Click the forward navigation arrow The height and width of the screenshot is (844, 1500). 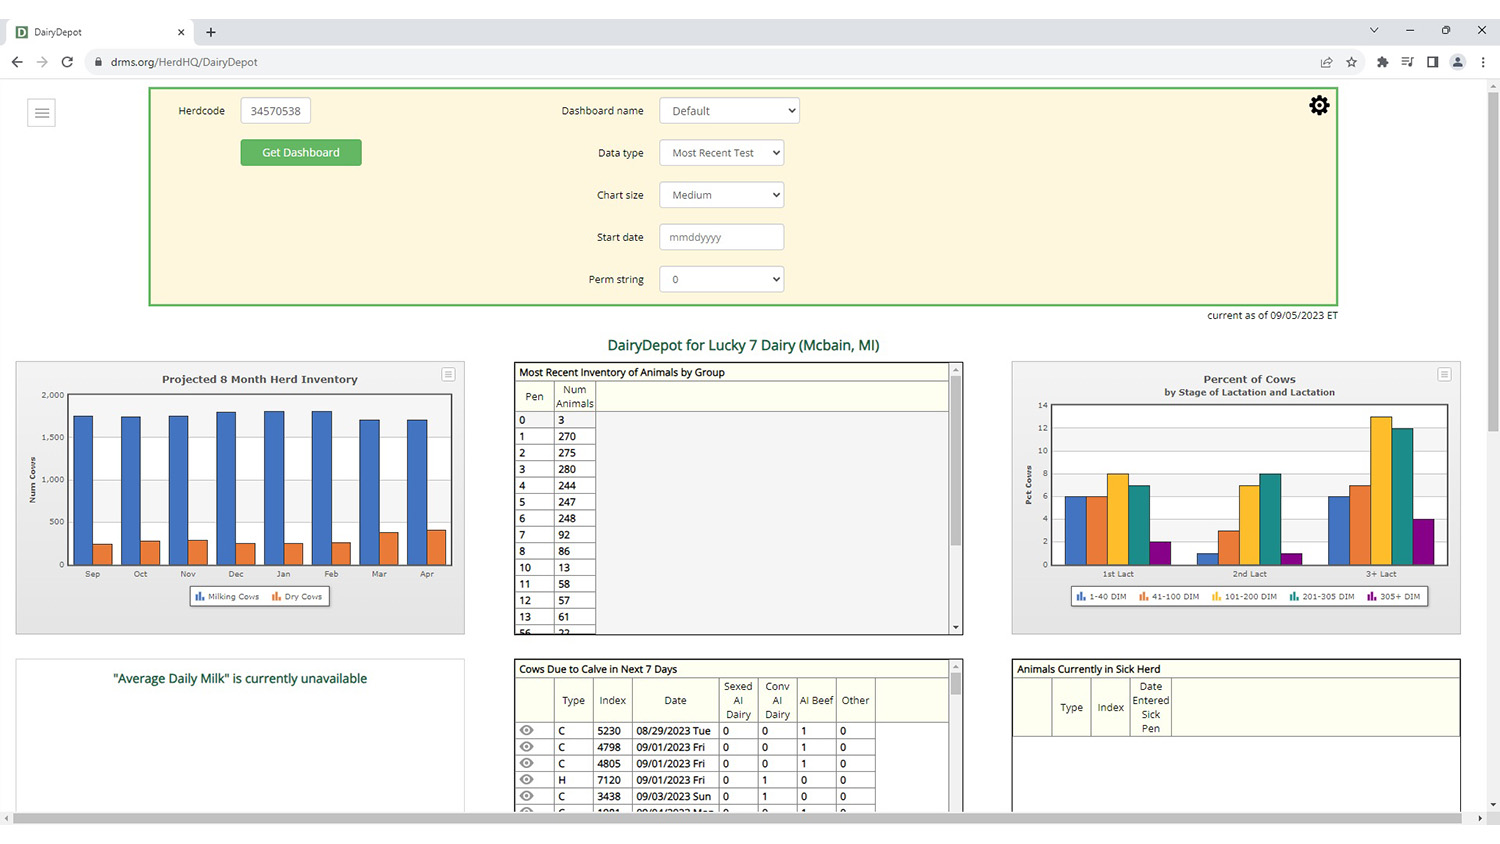(42, 62)
